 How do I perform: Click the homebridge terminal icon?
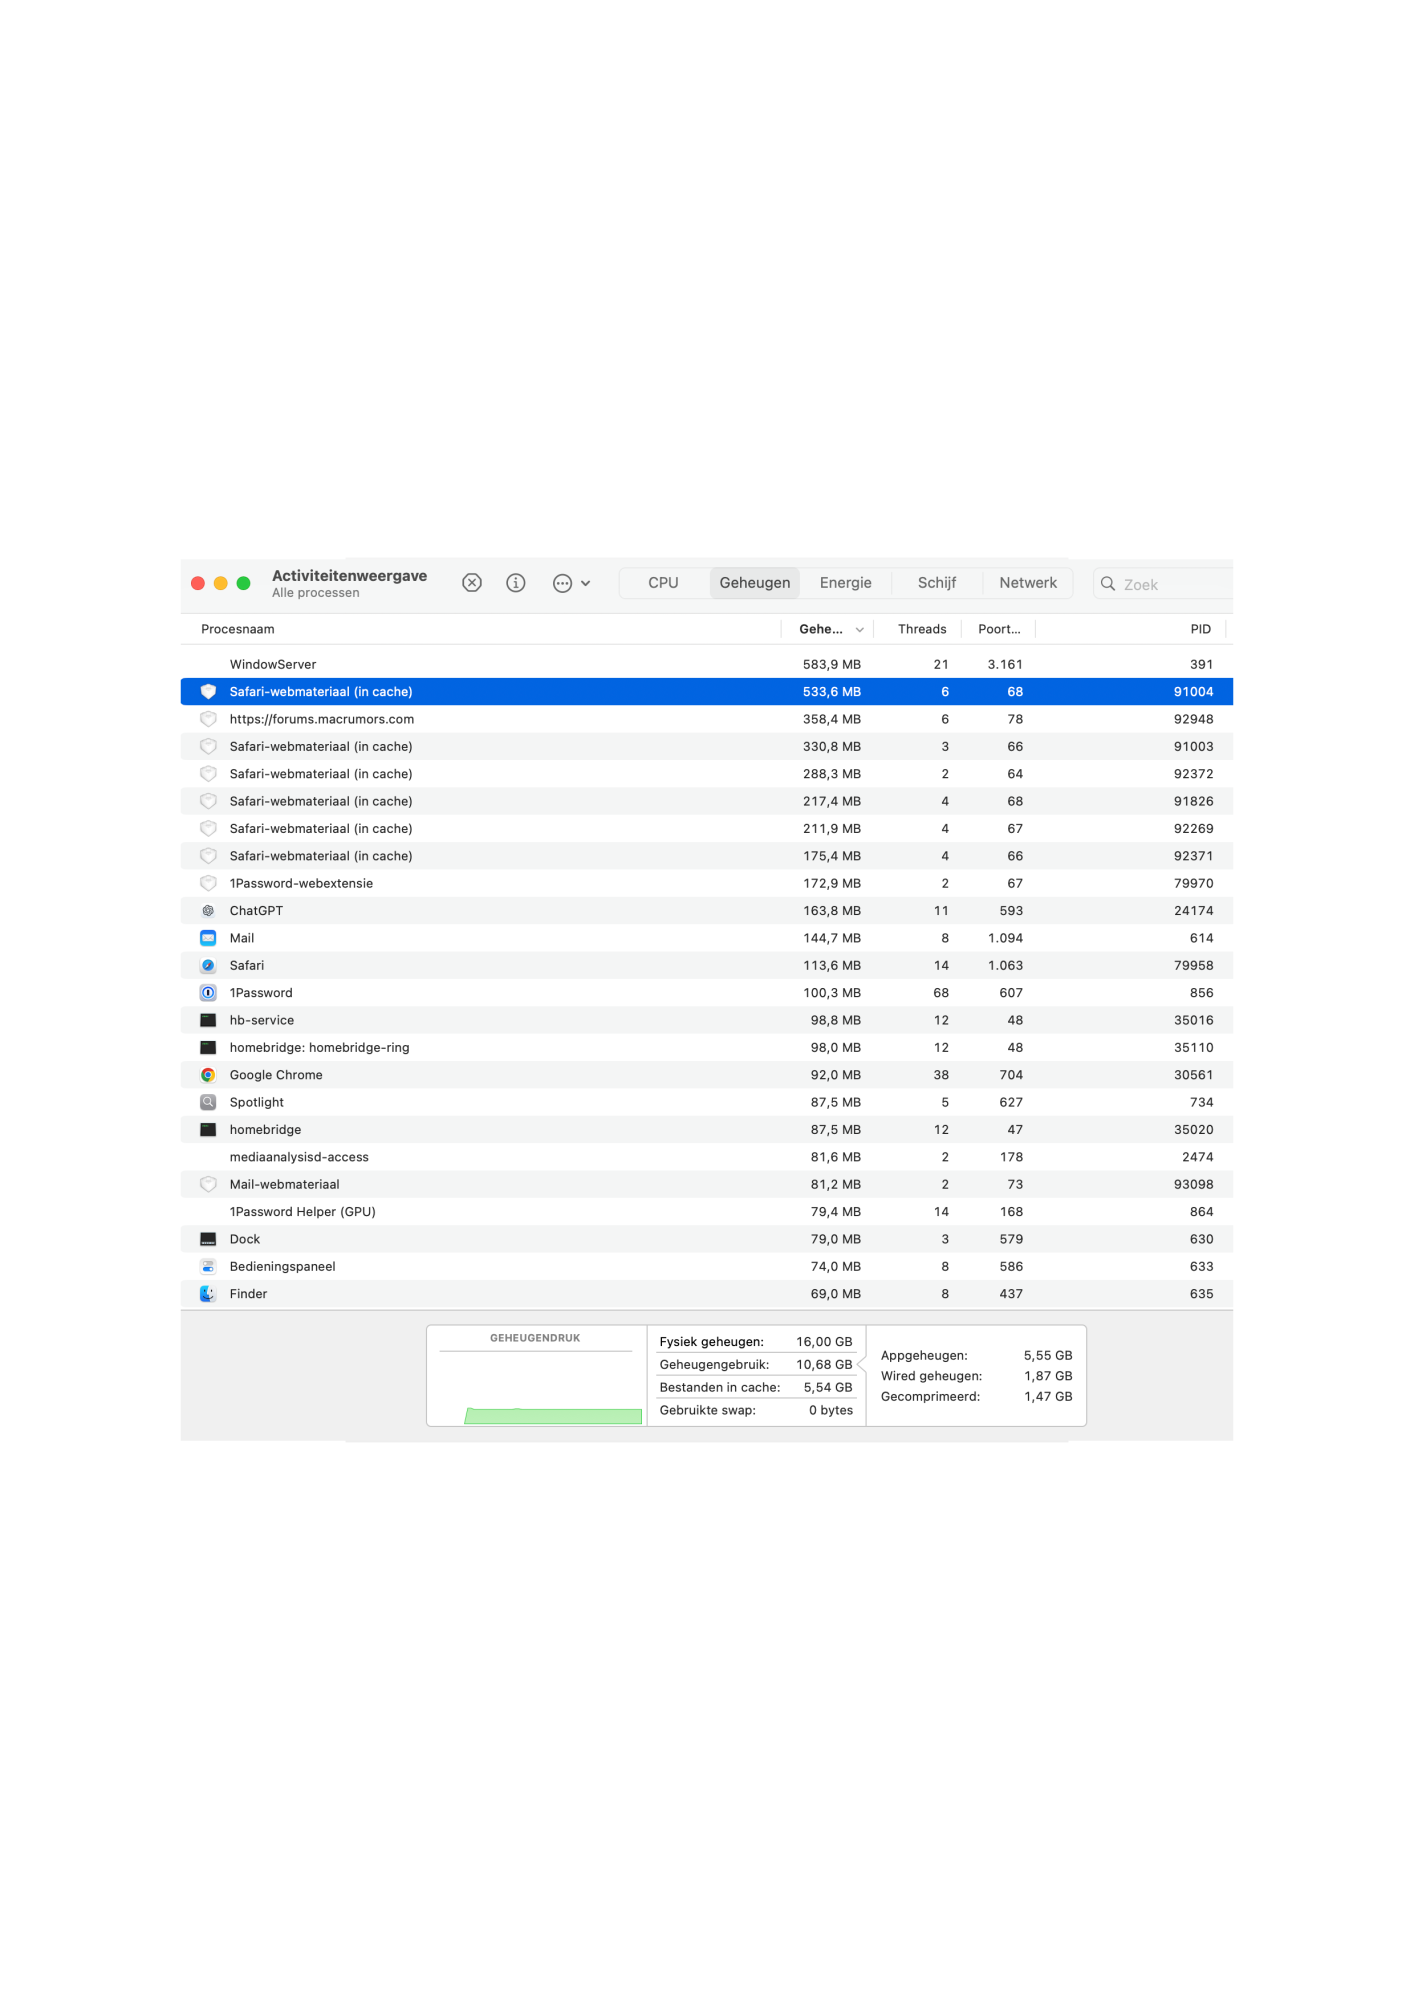pos(208,1130)
